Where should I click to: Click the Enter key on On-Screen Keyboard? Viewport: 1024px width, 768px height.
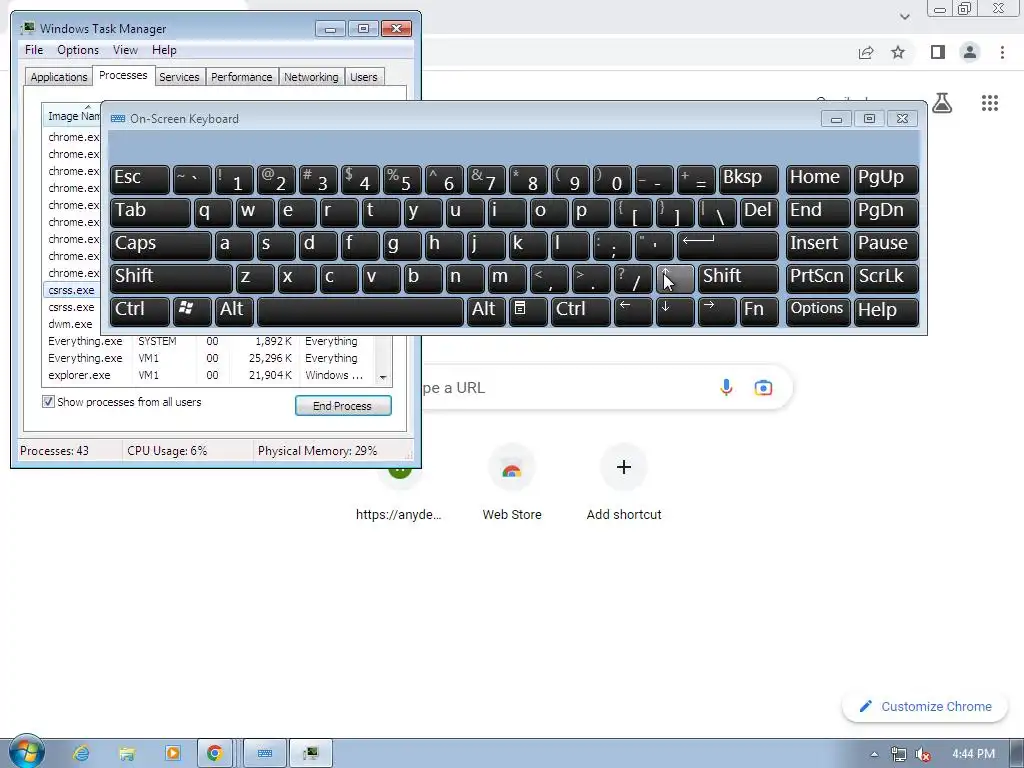[728, 246]
